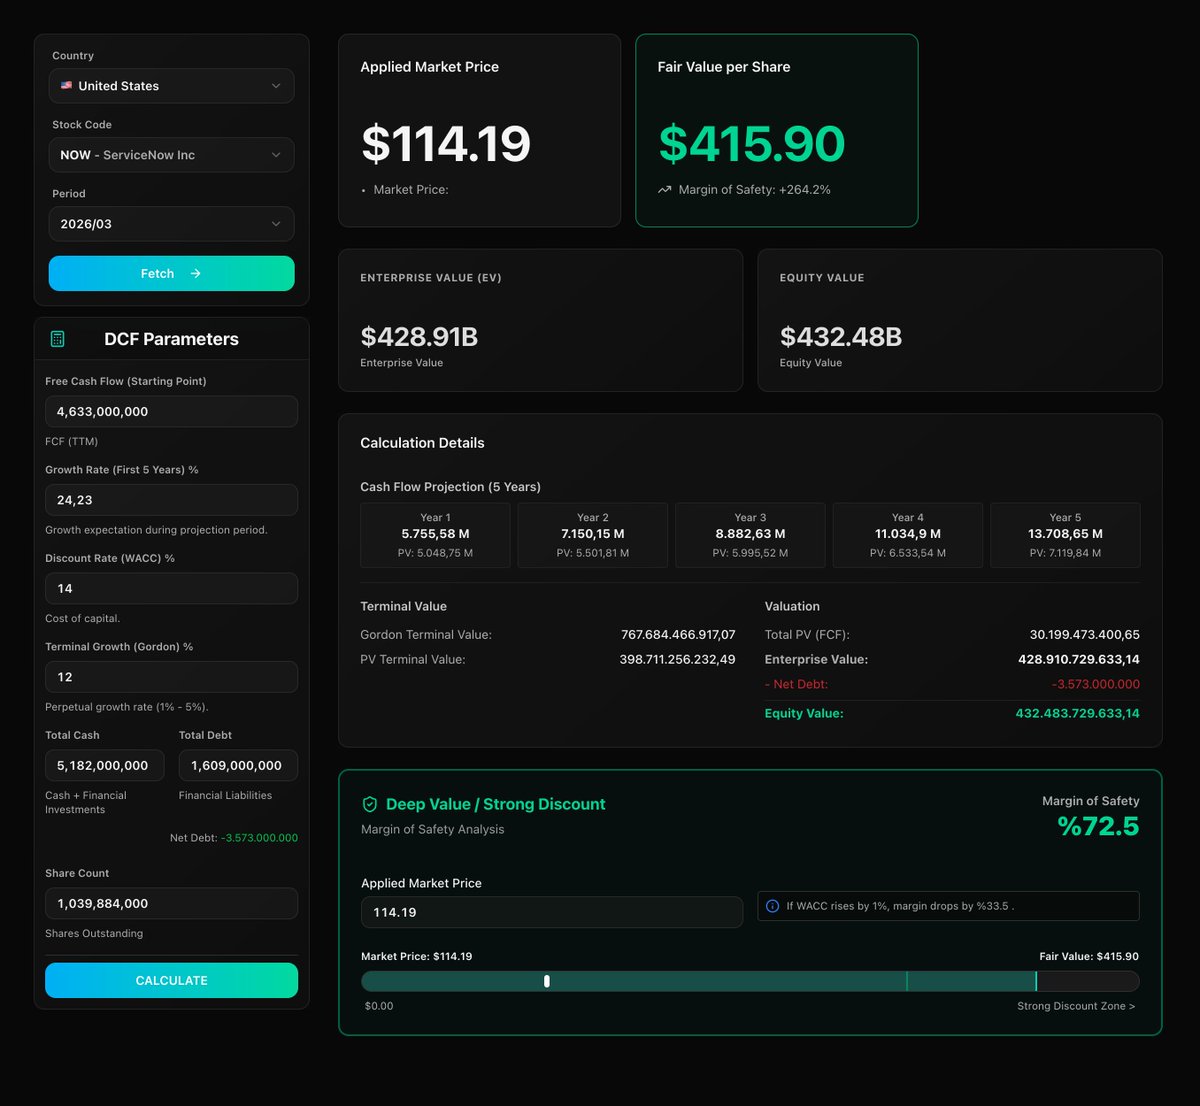Click the Calculation Details heading
This screenshot has height=1106, width=1200.
[422, 443]
